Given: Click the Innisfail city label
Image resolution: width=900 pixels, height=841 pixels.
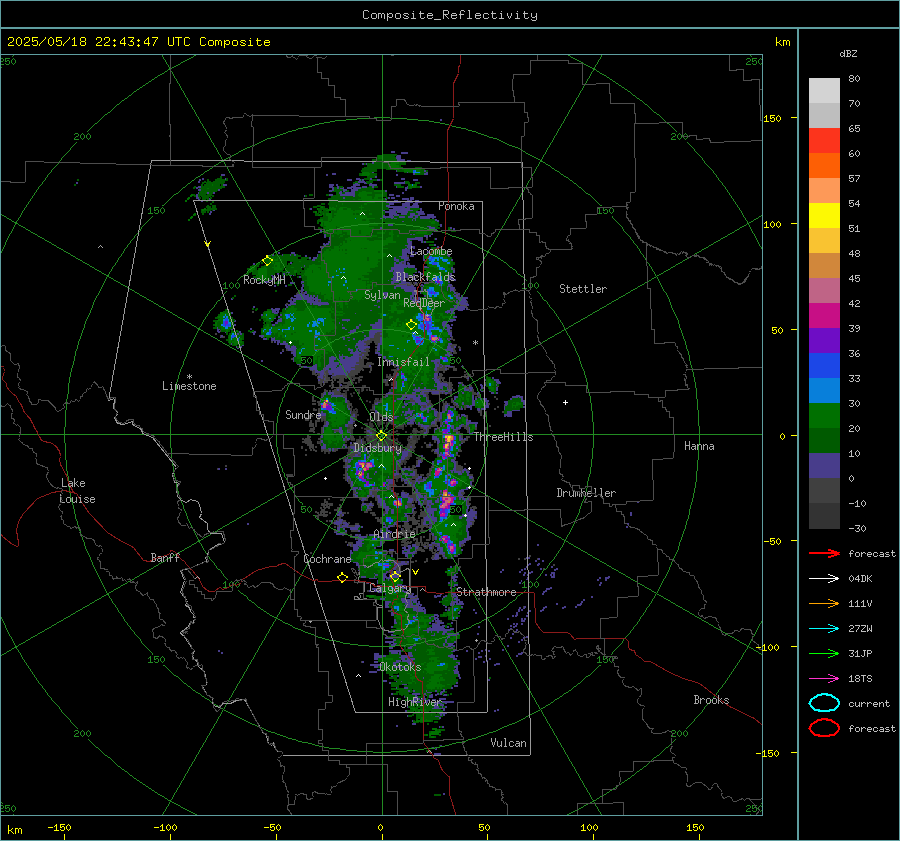Looking at the screenshot, I should [403, 362].
